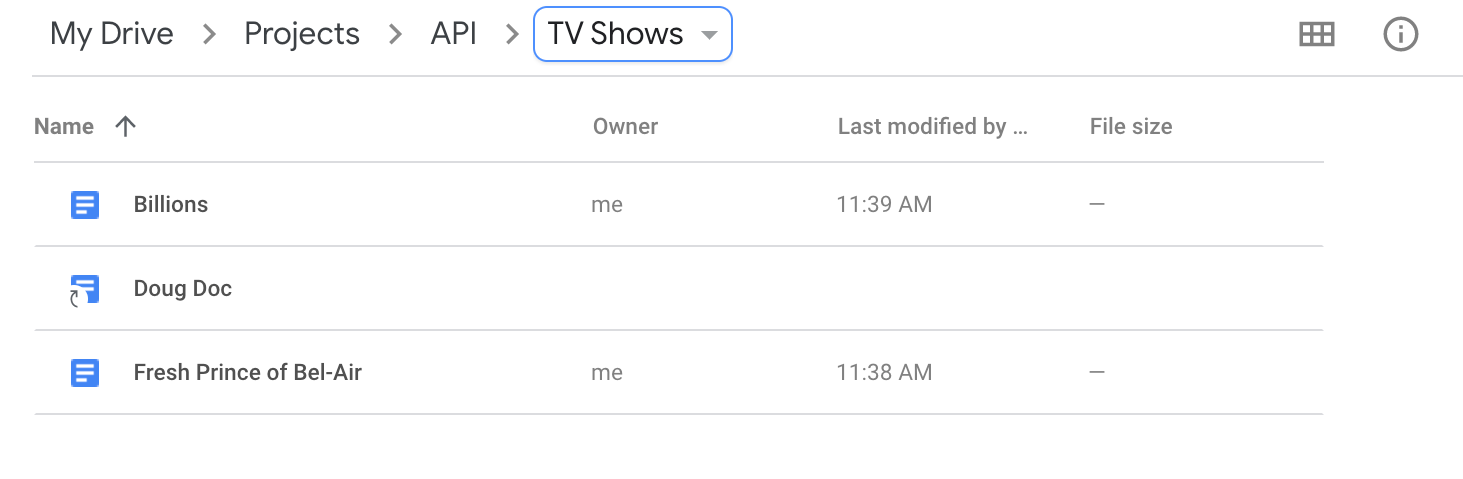This screenshot has height=479, width=1463.
Task: Navigate to the Projects folder breadcrumb
Action: (x=302, y=34)
